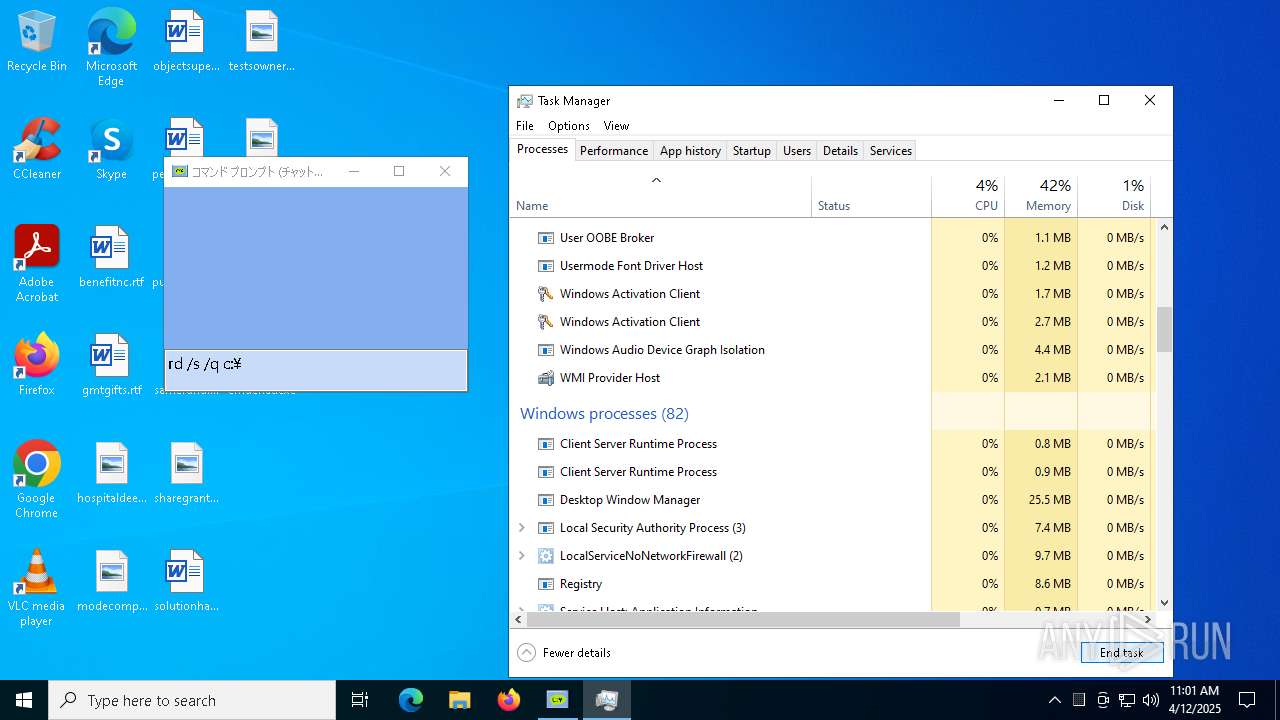Screen dimensions: 1280x720
Task: Select WMI Provider Host process
Action: pos(721,378)
